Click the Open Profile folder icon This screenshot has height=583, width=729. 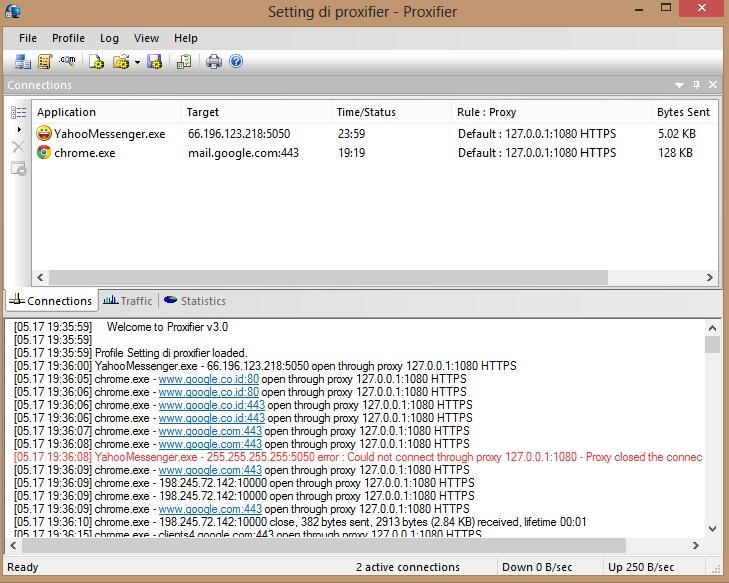121,62
